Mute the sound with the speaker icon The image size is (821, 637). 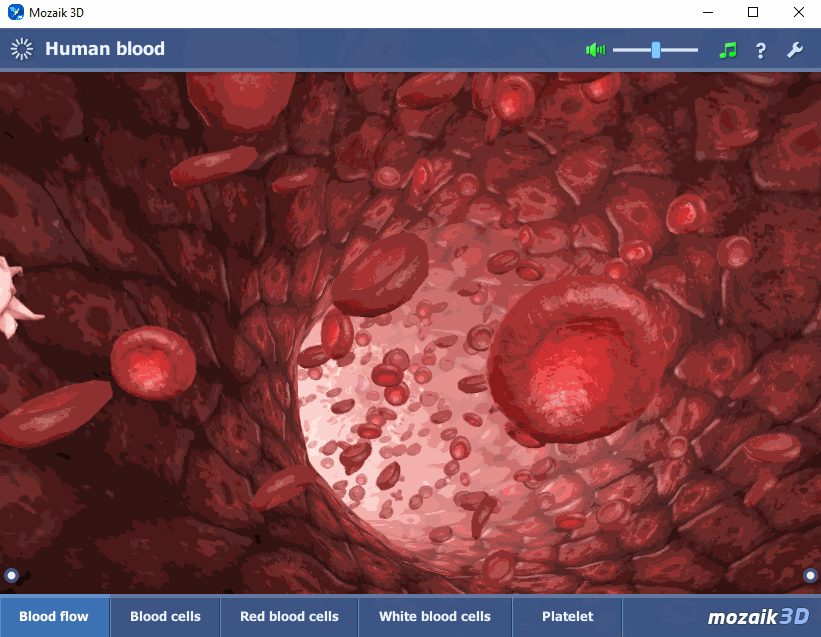pyautogui.click(x=596, y=50)
